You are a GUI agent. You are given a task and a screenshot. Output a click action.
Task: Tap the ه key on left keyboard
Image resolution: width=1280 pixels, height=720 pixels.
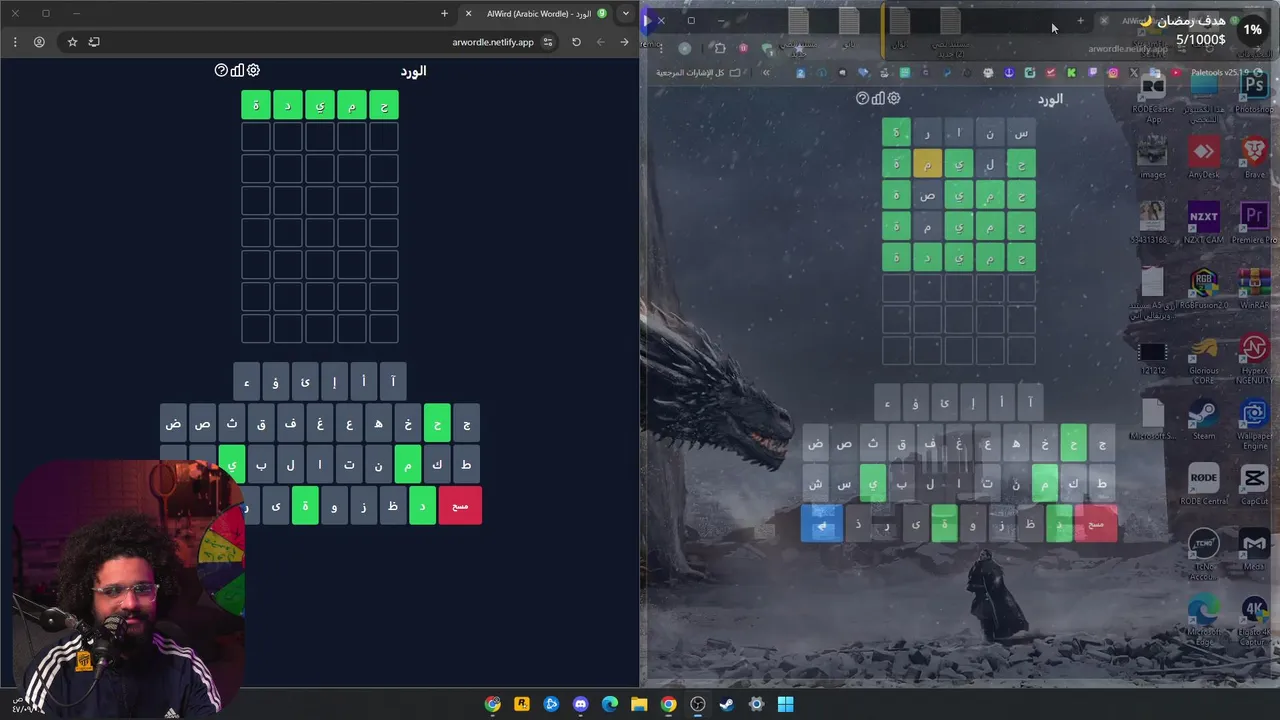(x=378, y=424)
